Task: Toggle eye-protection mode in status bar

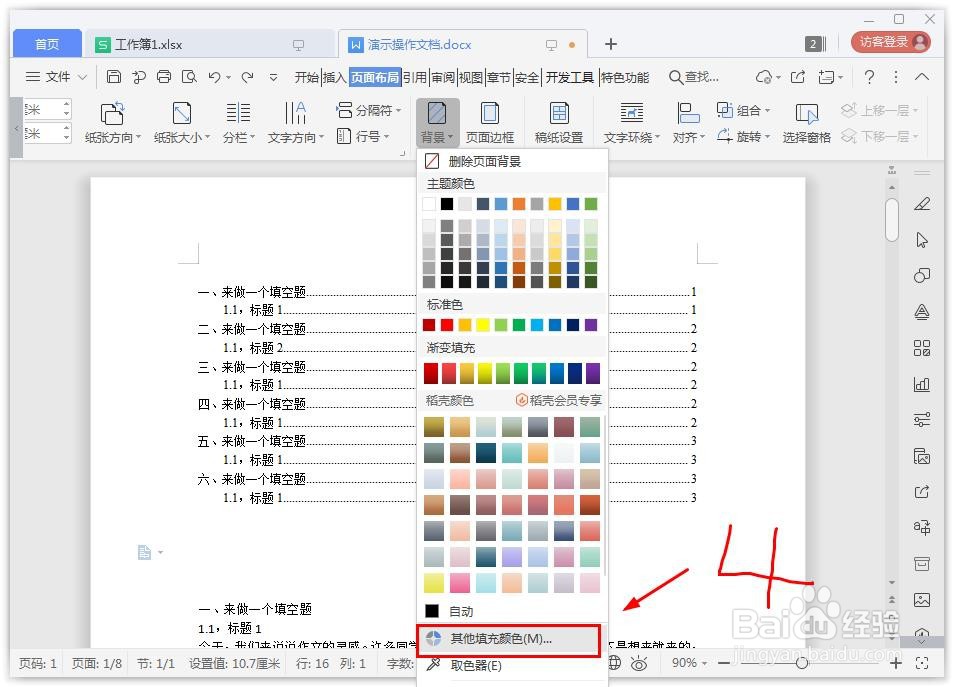Action: [640, 663]
